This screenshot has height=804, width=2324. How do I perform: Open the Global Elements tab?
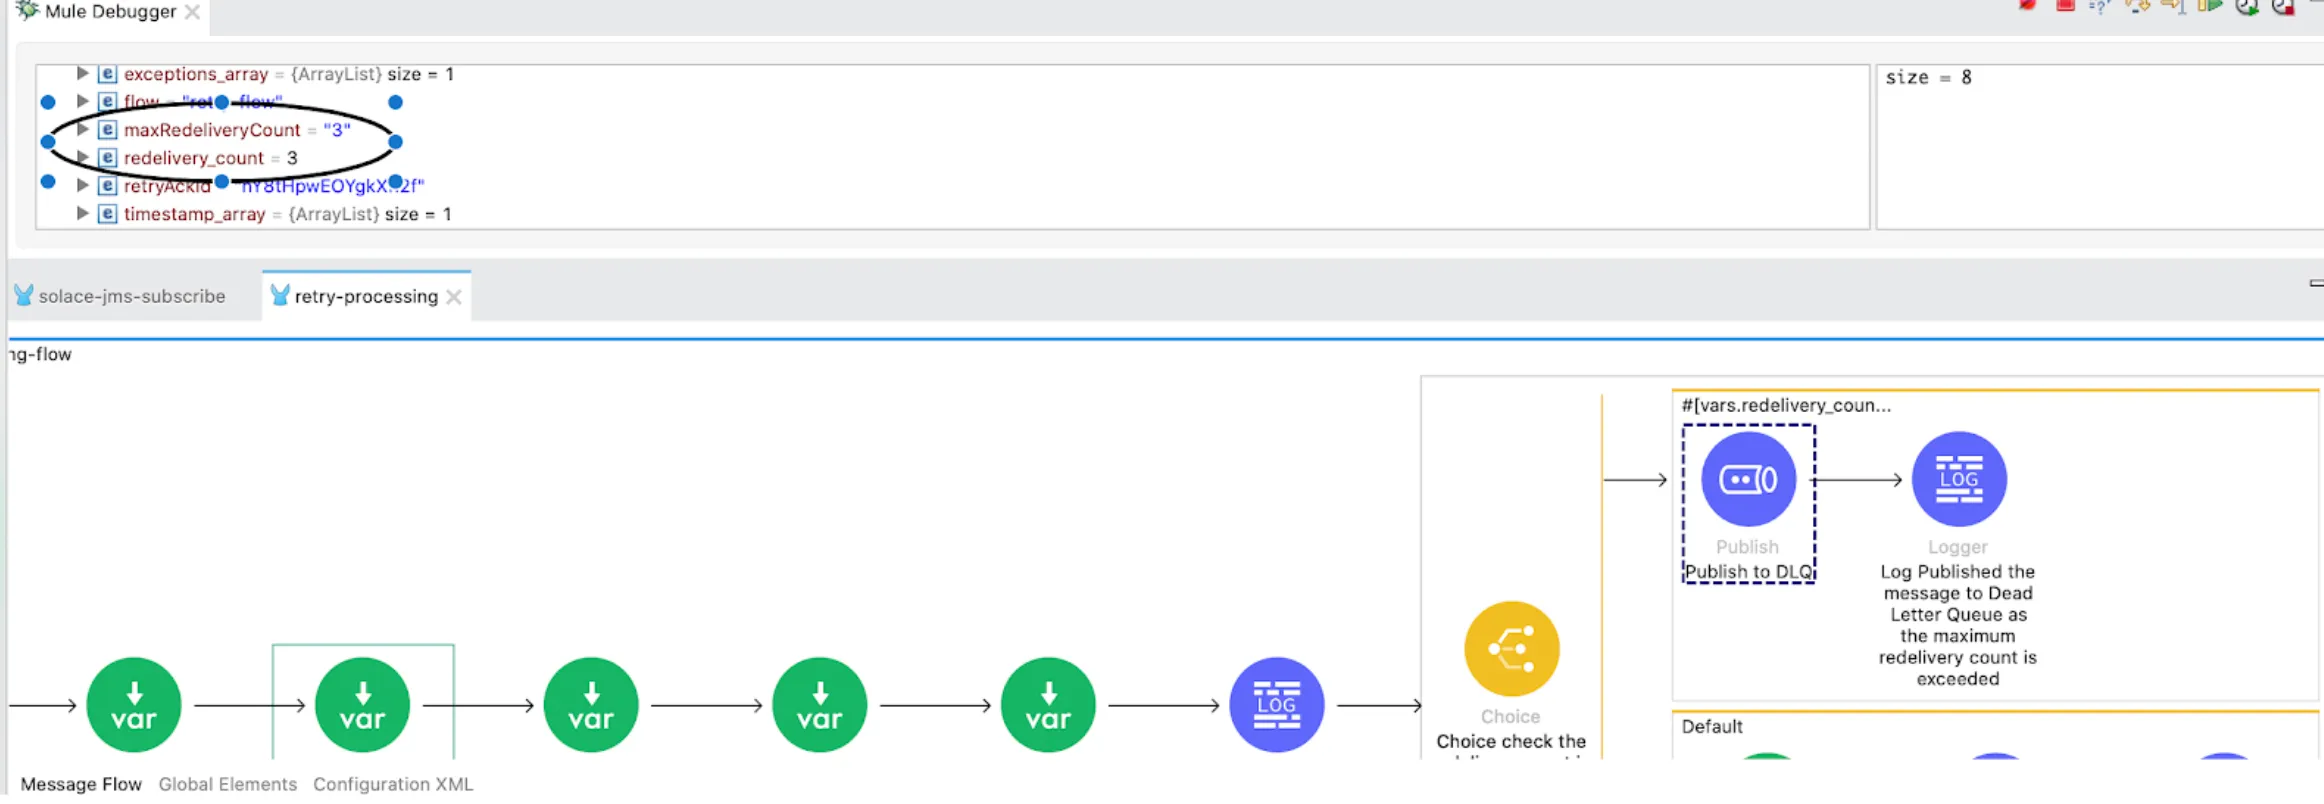tap(228, 784)
